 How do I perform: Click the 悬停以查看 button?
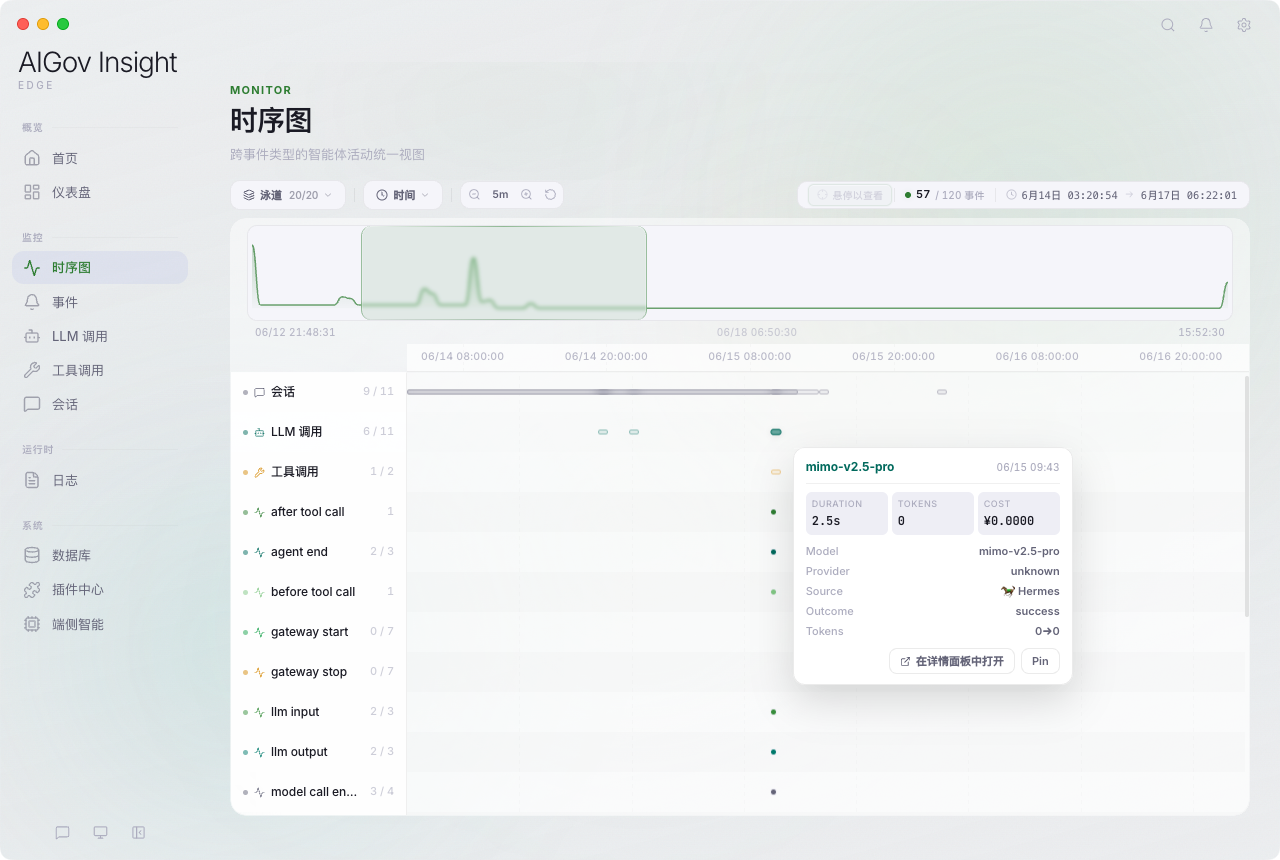click(849, 195)
